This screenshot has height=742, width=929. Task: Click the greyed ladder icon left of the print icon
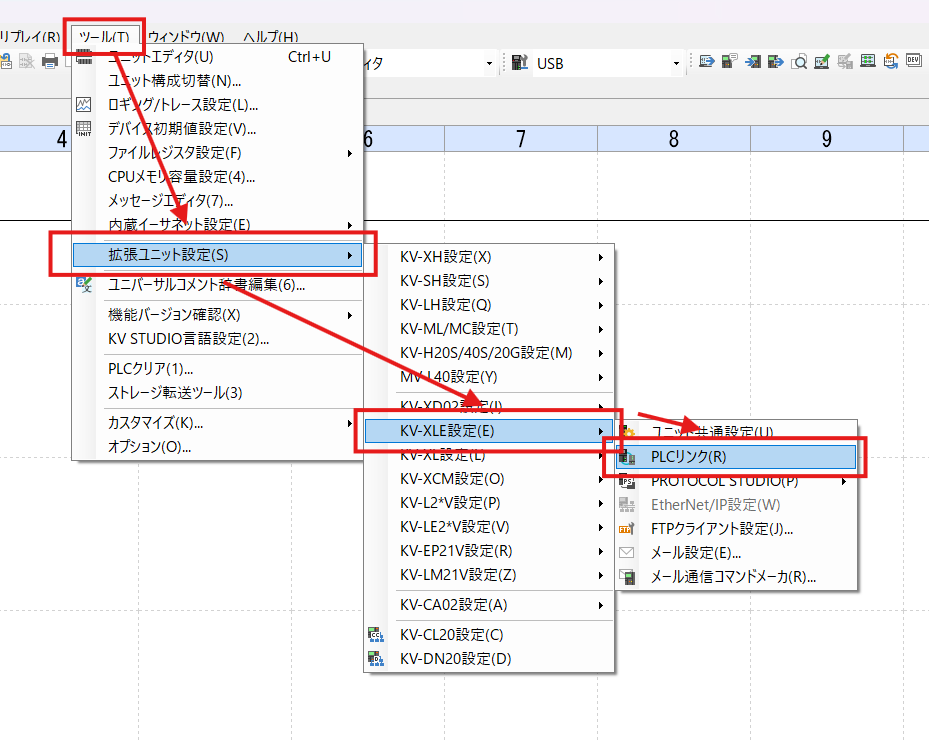point(27,61)
